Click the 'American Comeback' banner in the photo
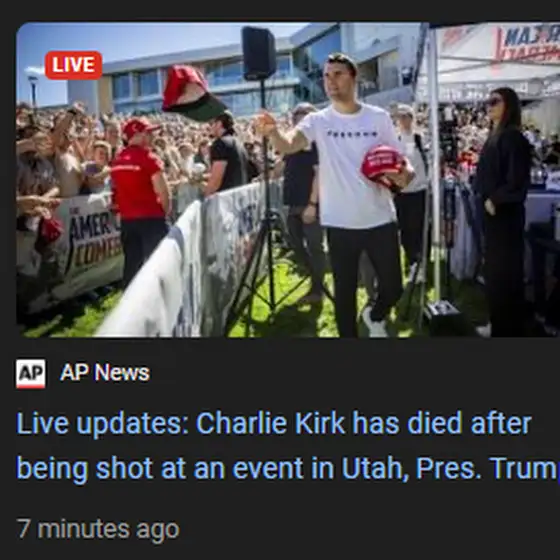Screen dimensions: 560x560 (93, 243)
